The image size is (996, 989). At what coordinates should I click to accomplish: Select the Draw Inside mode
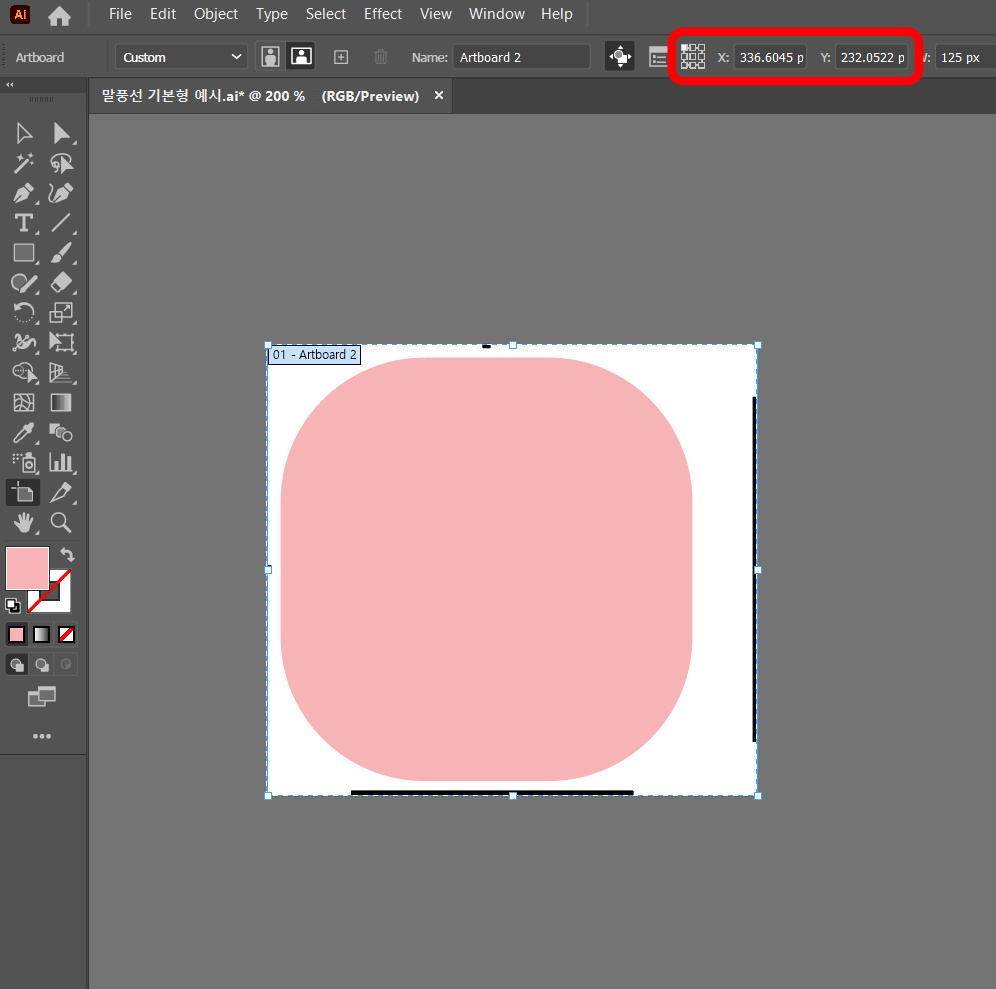click(x=65, y=664)
